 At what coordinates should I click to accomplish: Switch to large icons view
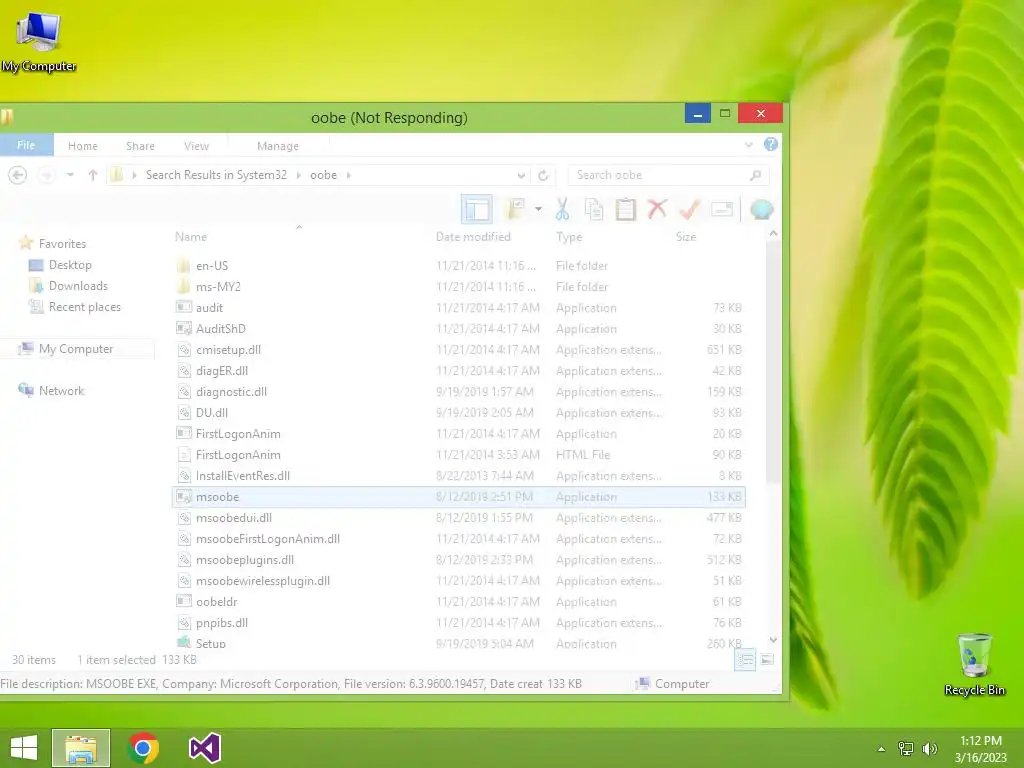point(767,660)
